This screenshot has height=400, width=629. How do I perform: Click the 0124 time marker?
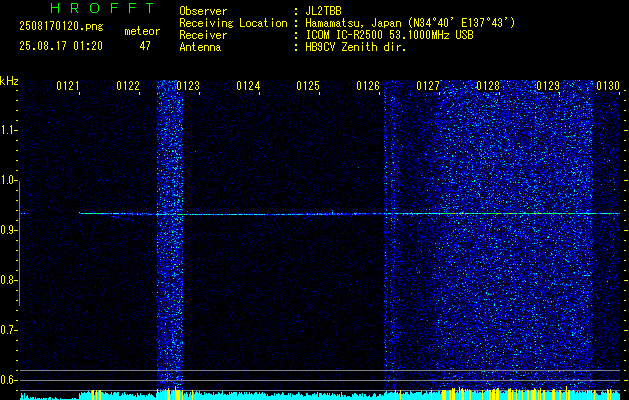point(248,85)
